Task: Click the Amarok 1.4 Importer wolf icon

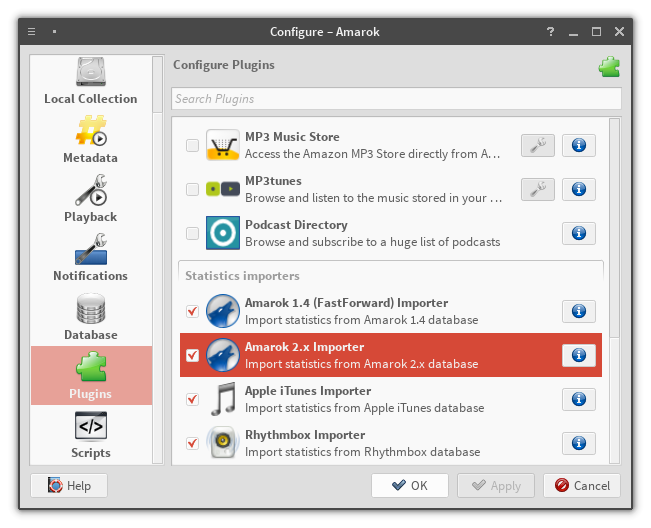Action: point(223,311)
